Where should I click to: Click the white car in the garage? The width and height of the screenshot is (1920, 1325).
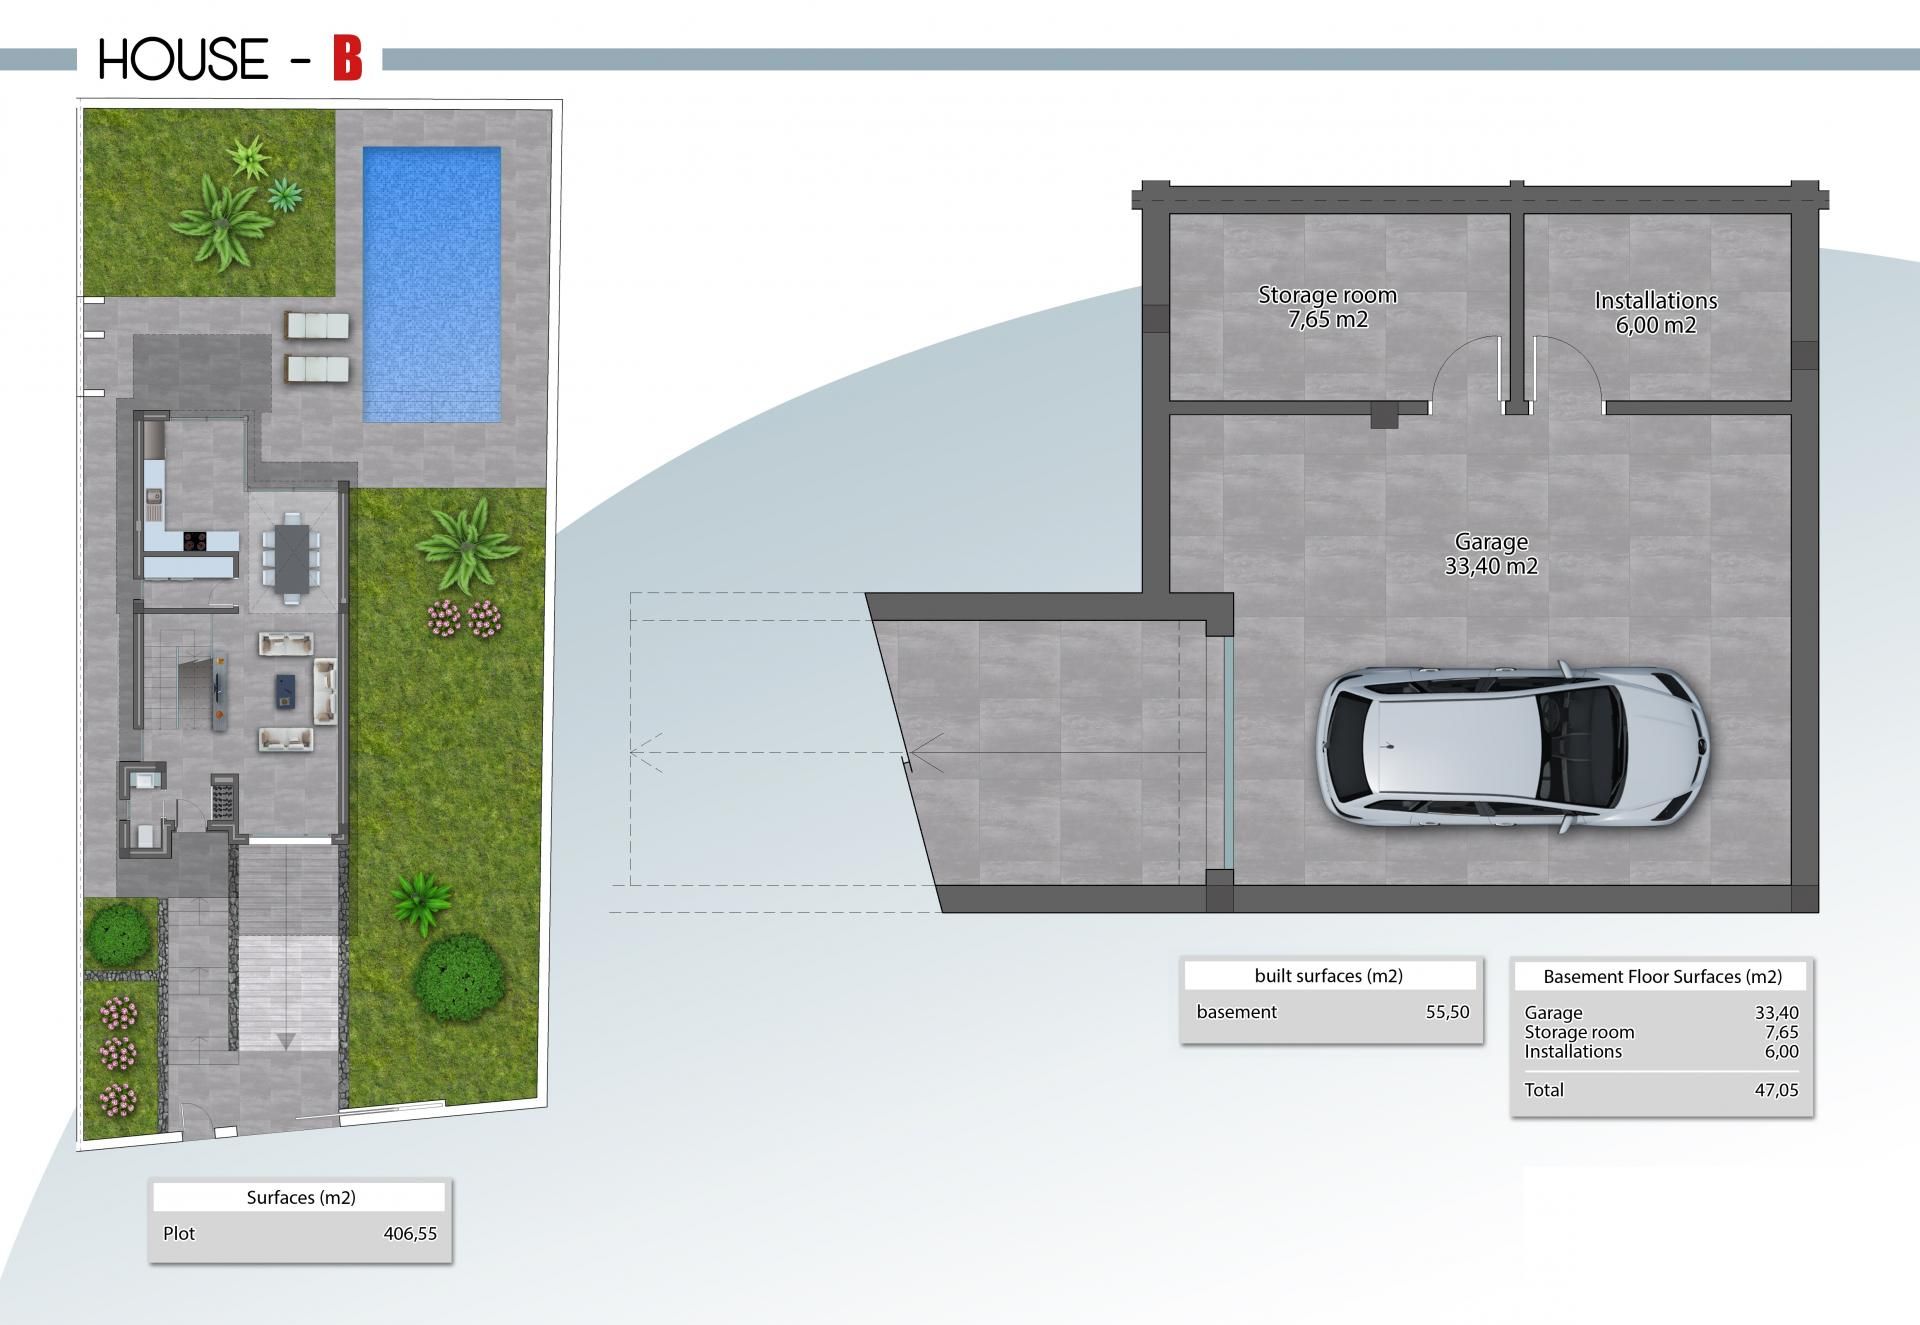pos(1511,746)
